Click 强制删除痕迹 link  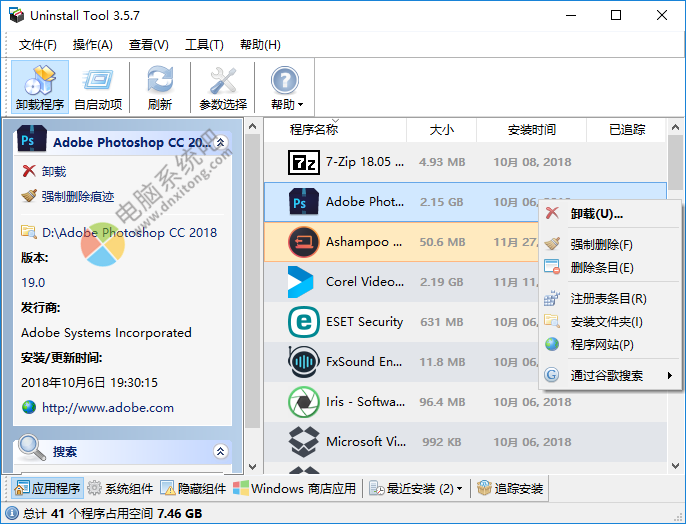78,196
